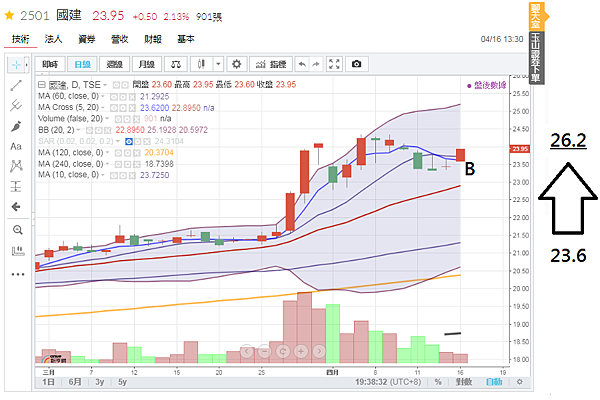This screenshot has width=600, height=400.
Task: Toggle visibility of MA (60, close, 0)
Action: click(114, 97)
